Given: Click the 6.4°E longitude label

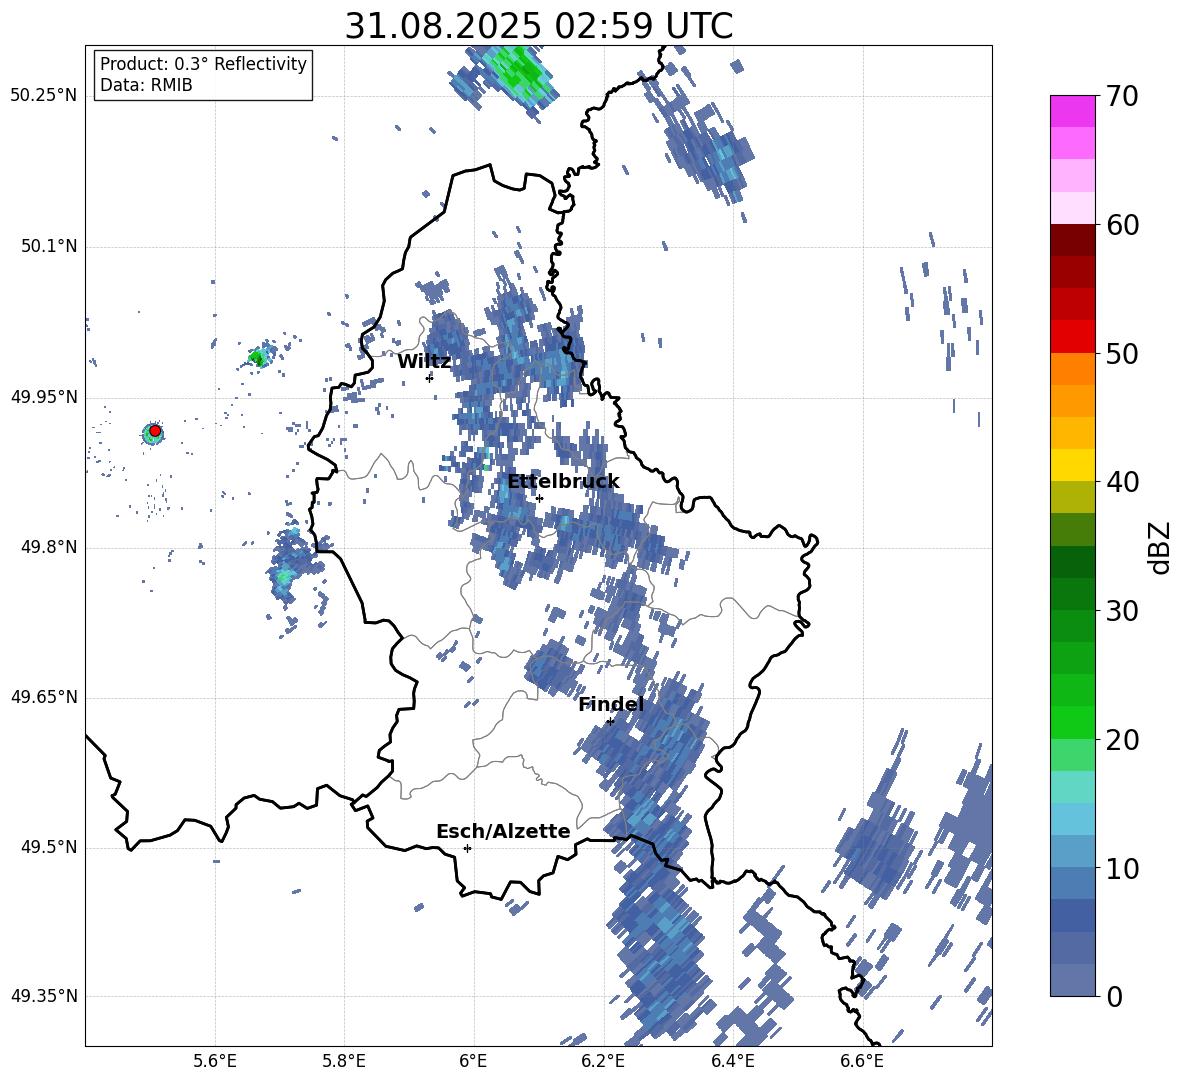Looking at the screenshot, I should pyautogui.click(x=732, y=1062).
